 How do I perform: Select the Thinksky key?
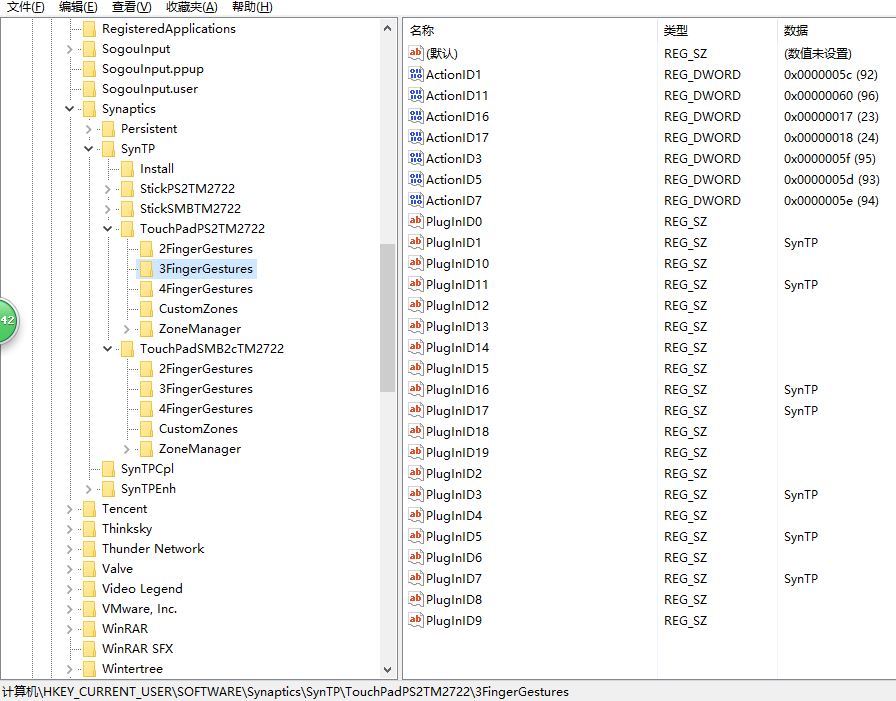pos(127,529)
